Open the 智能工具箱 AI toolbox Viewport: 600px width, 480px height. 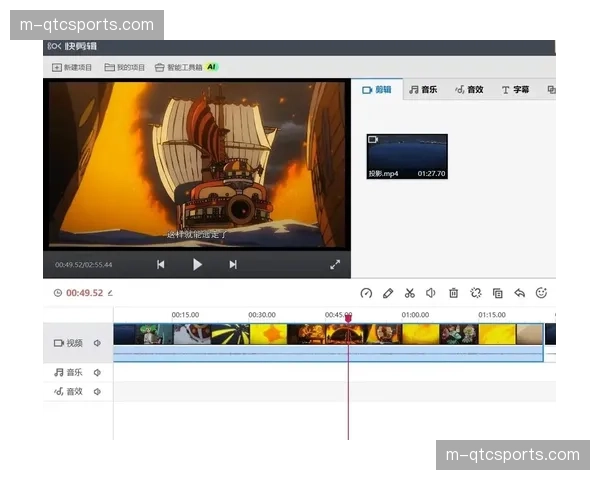(187, 67)
